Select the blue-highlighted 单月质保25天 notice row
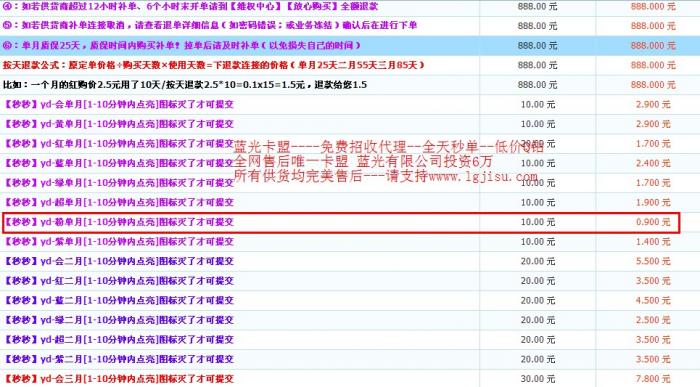Image resolution: width=700 pixels, height=387 pixels. 350,46
